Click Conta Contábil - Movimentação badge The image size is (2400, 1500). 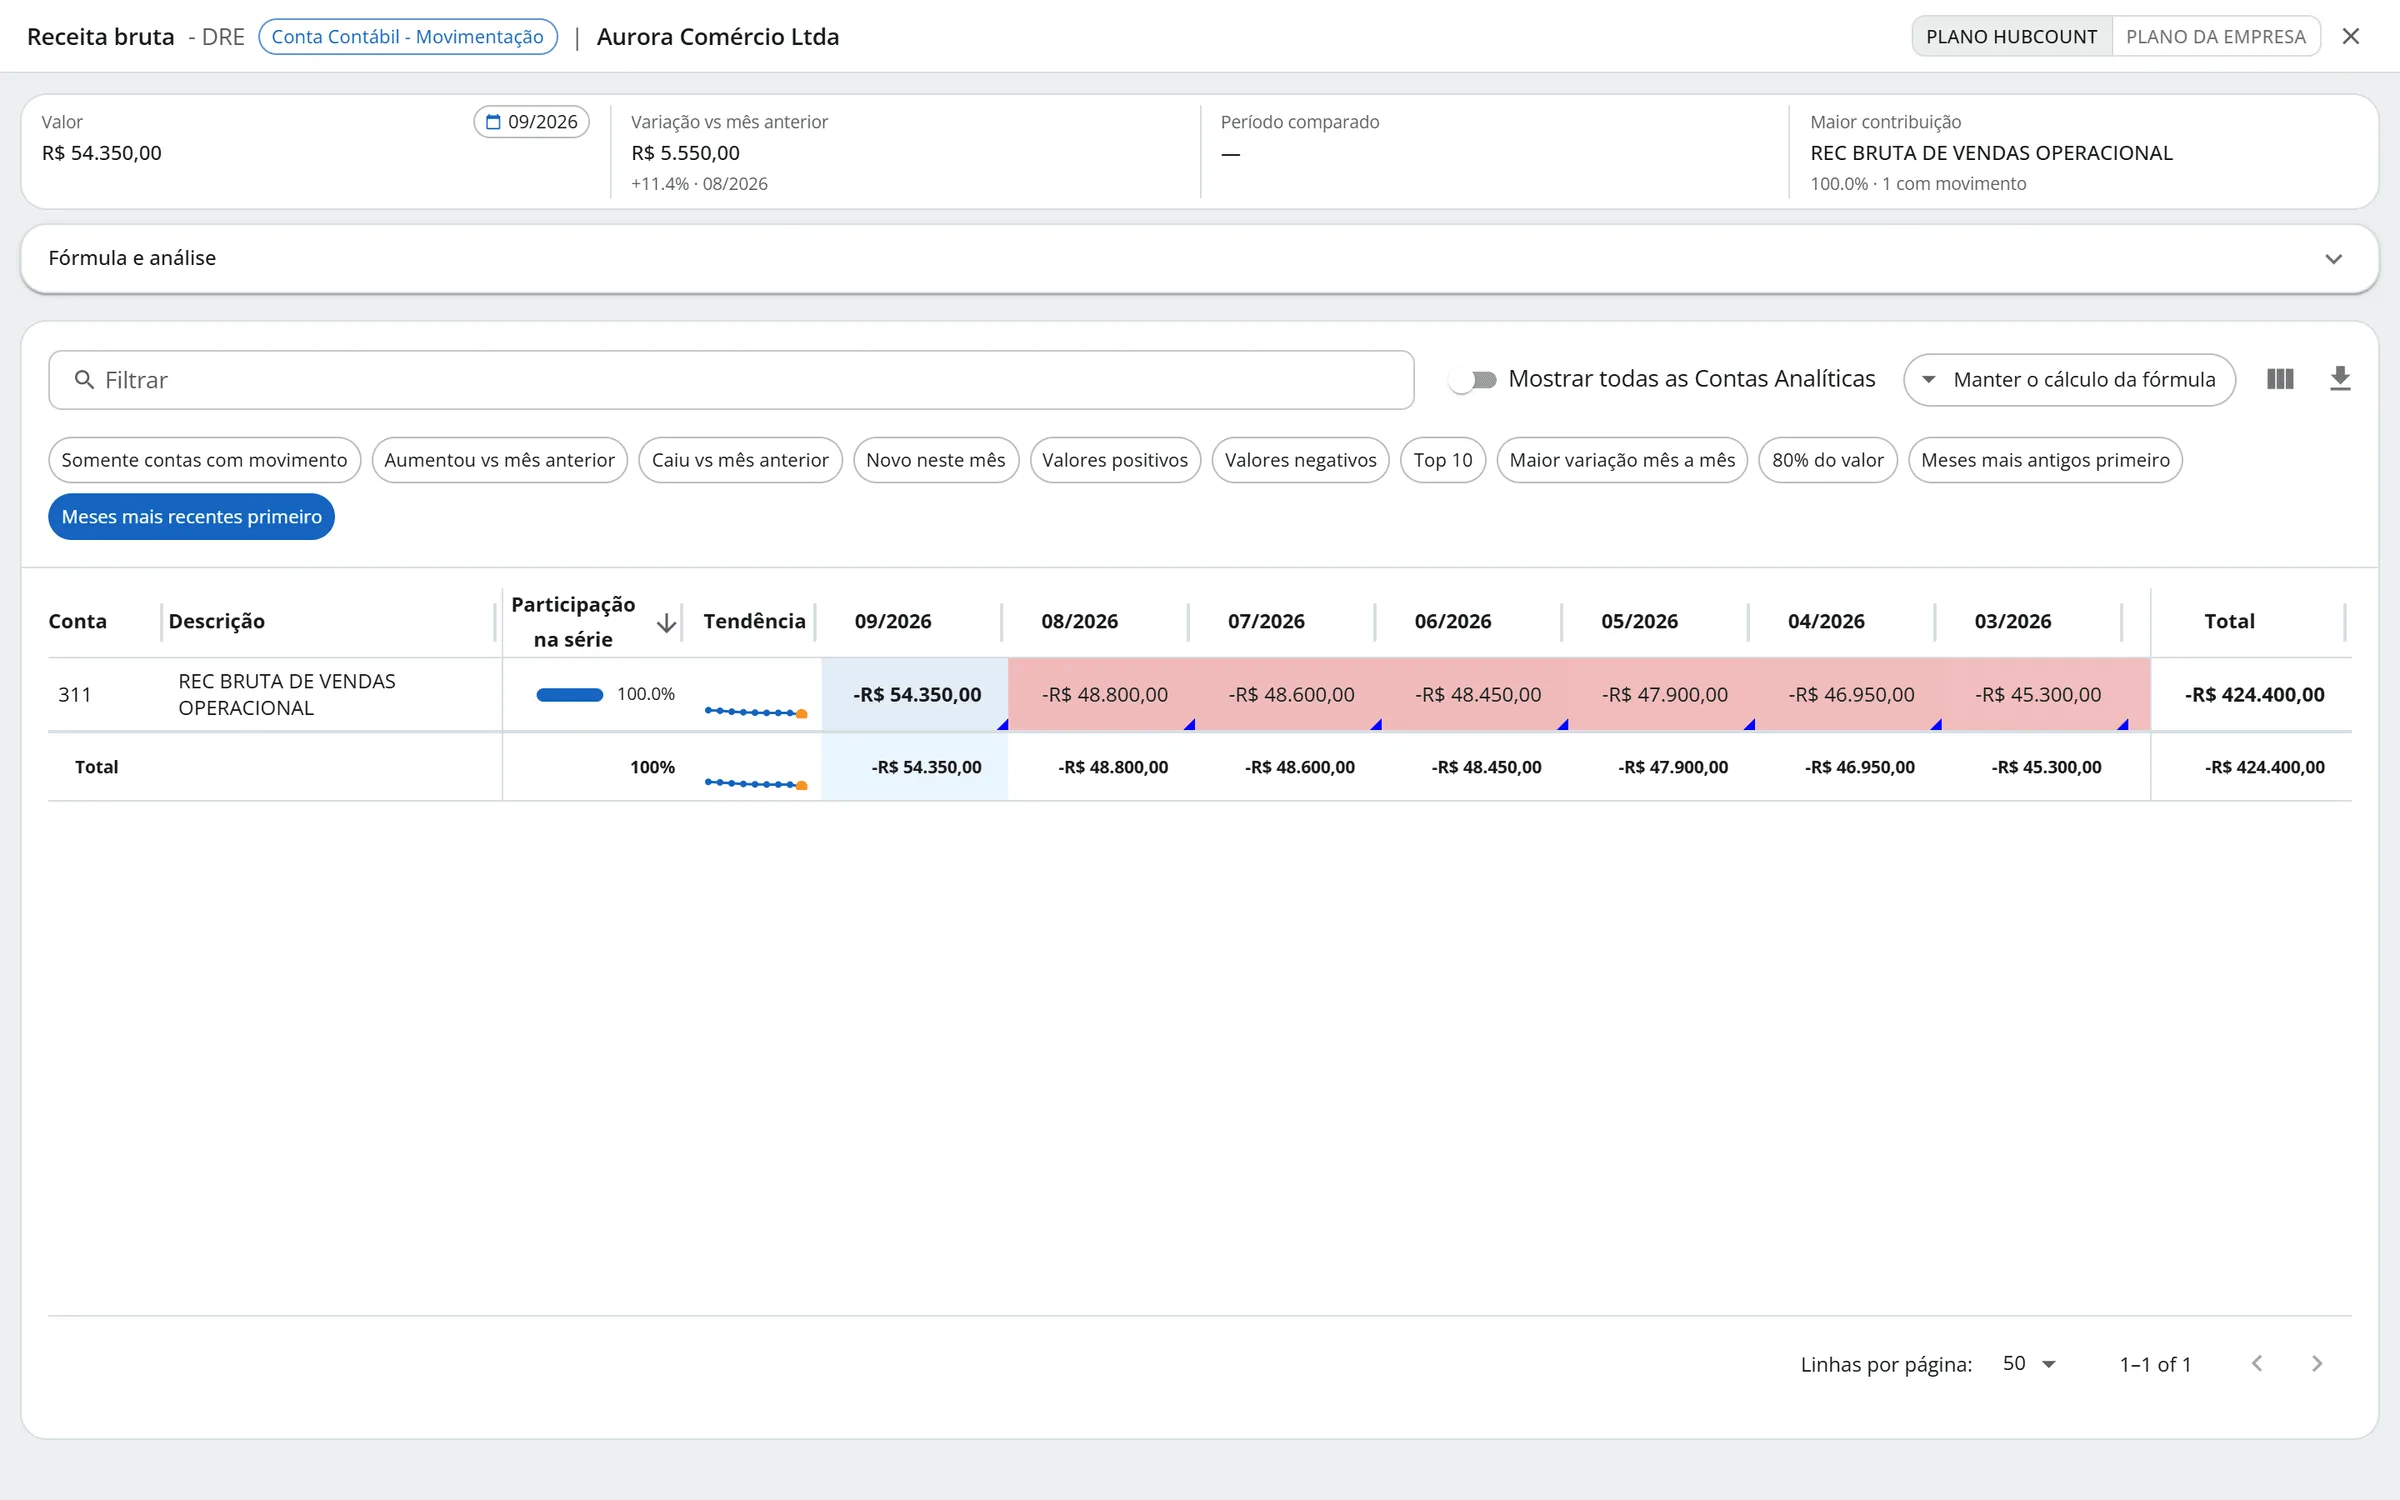point(408,37)
